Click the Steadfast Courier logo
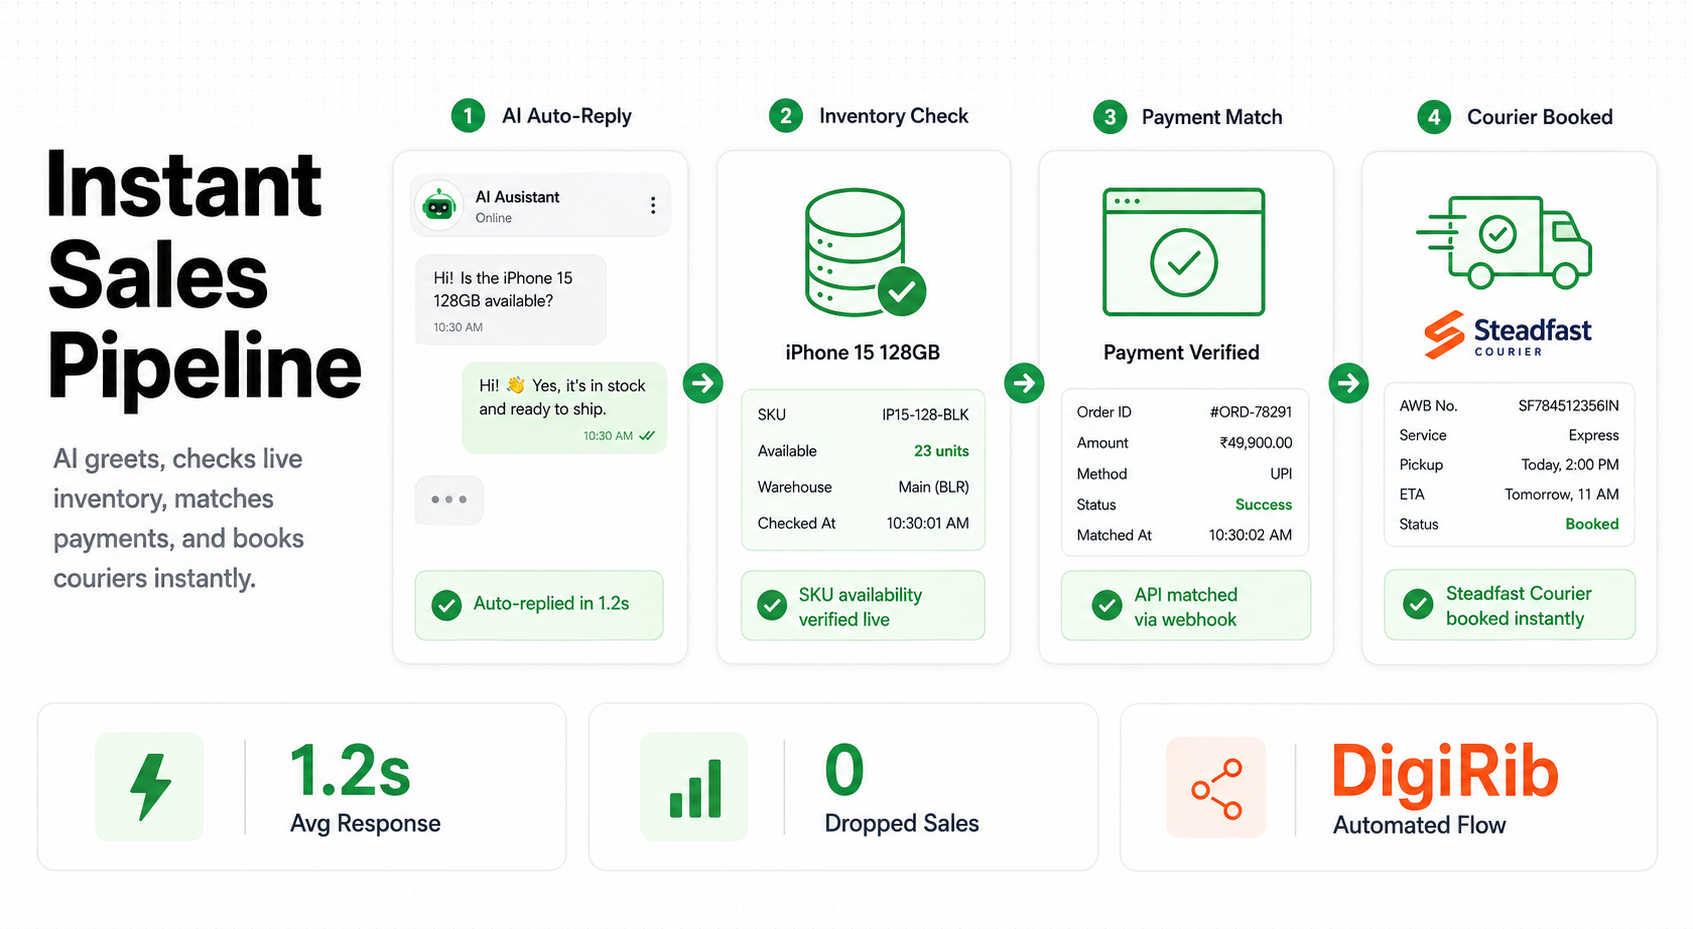This screenshot has height=929, width=1693. tap(1508, 334)
